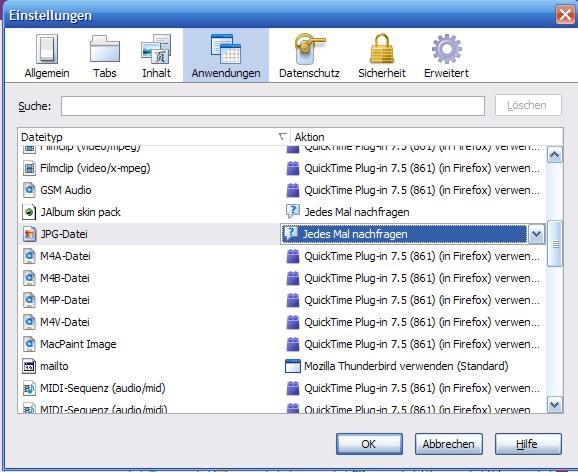Confirm settings with the OK button
This screenshot has width=578, height=472.
tap(369, 444)
